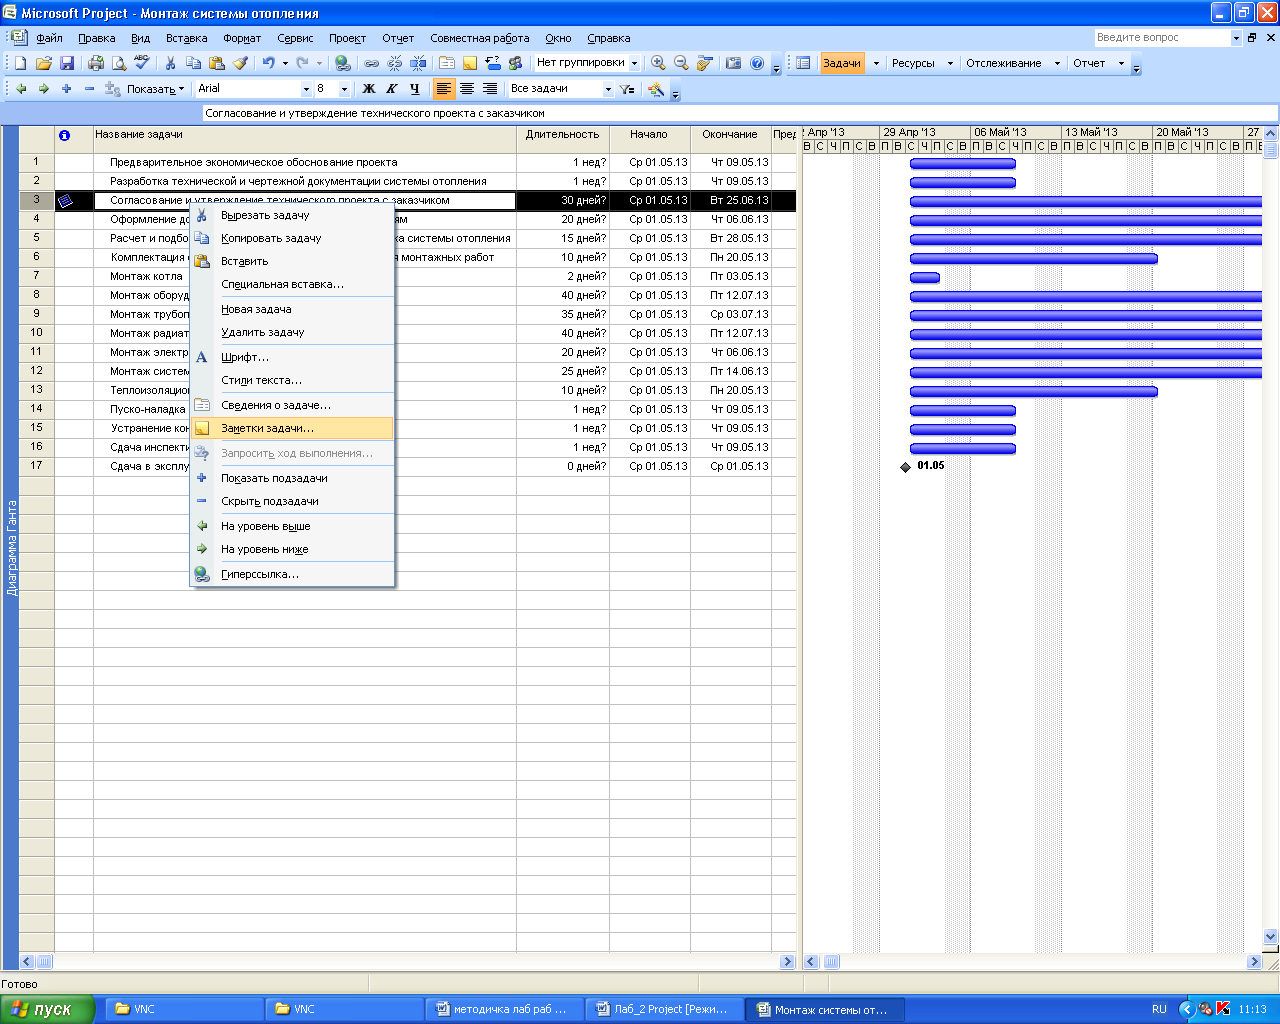Center align the text

coord(467,89)
